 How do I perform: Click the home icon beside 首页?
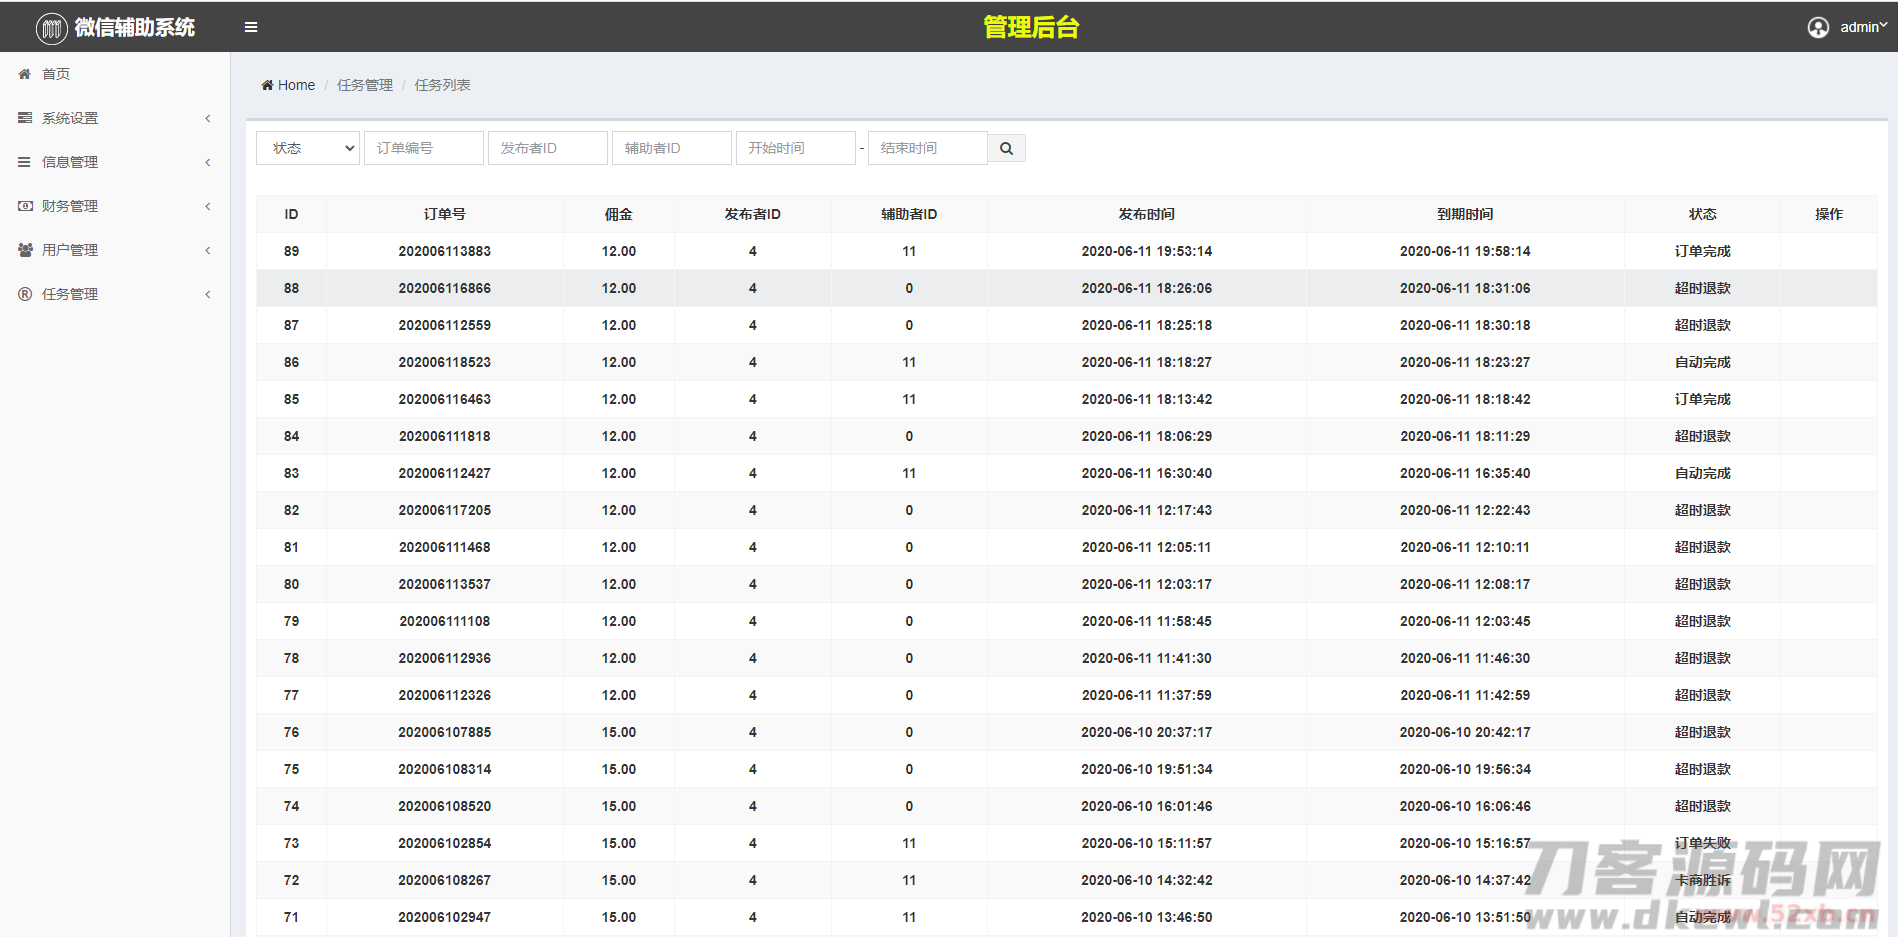click(x=25, y=74)
